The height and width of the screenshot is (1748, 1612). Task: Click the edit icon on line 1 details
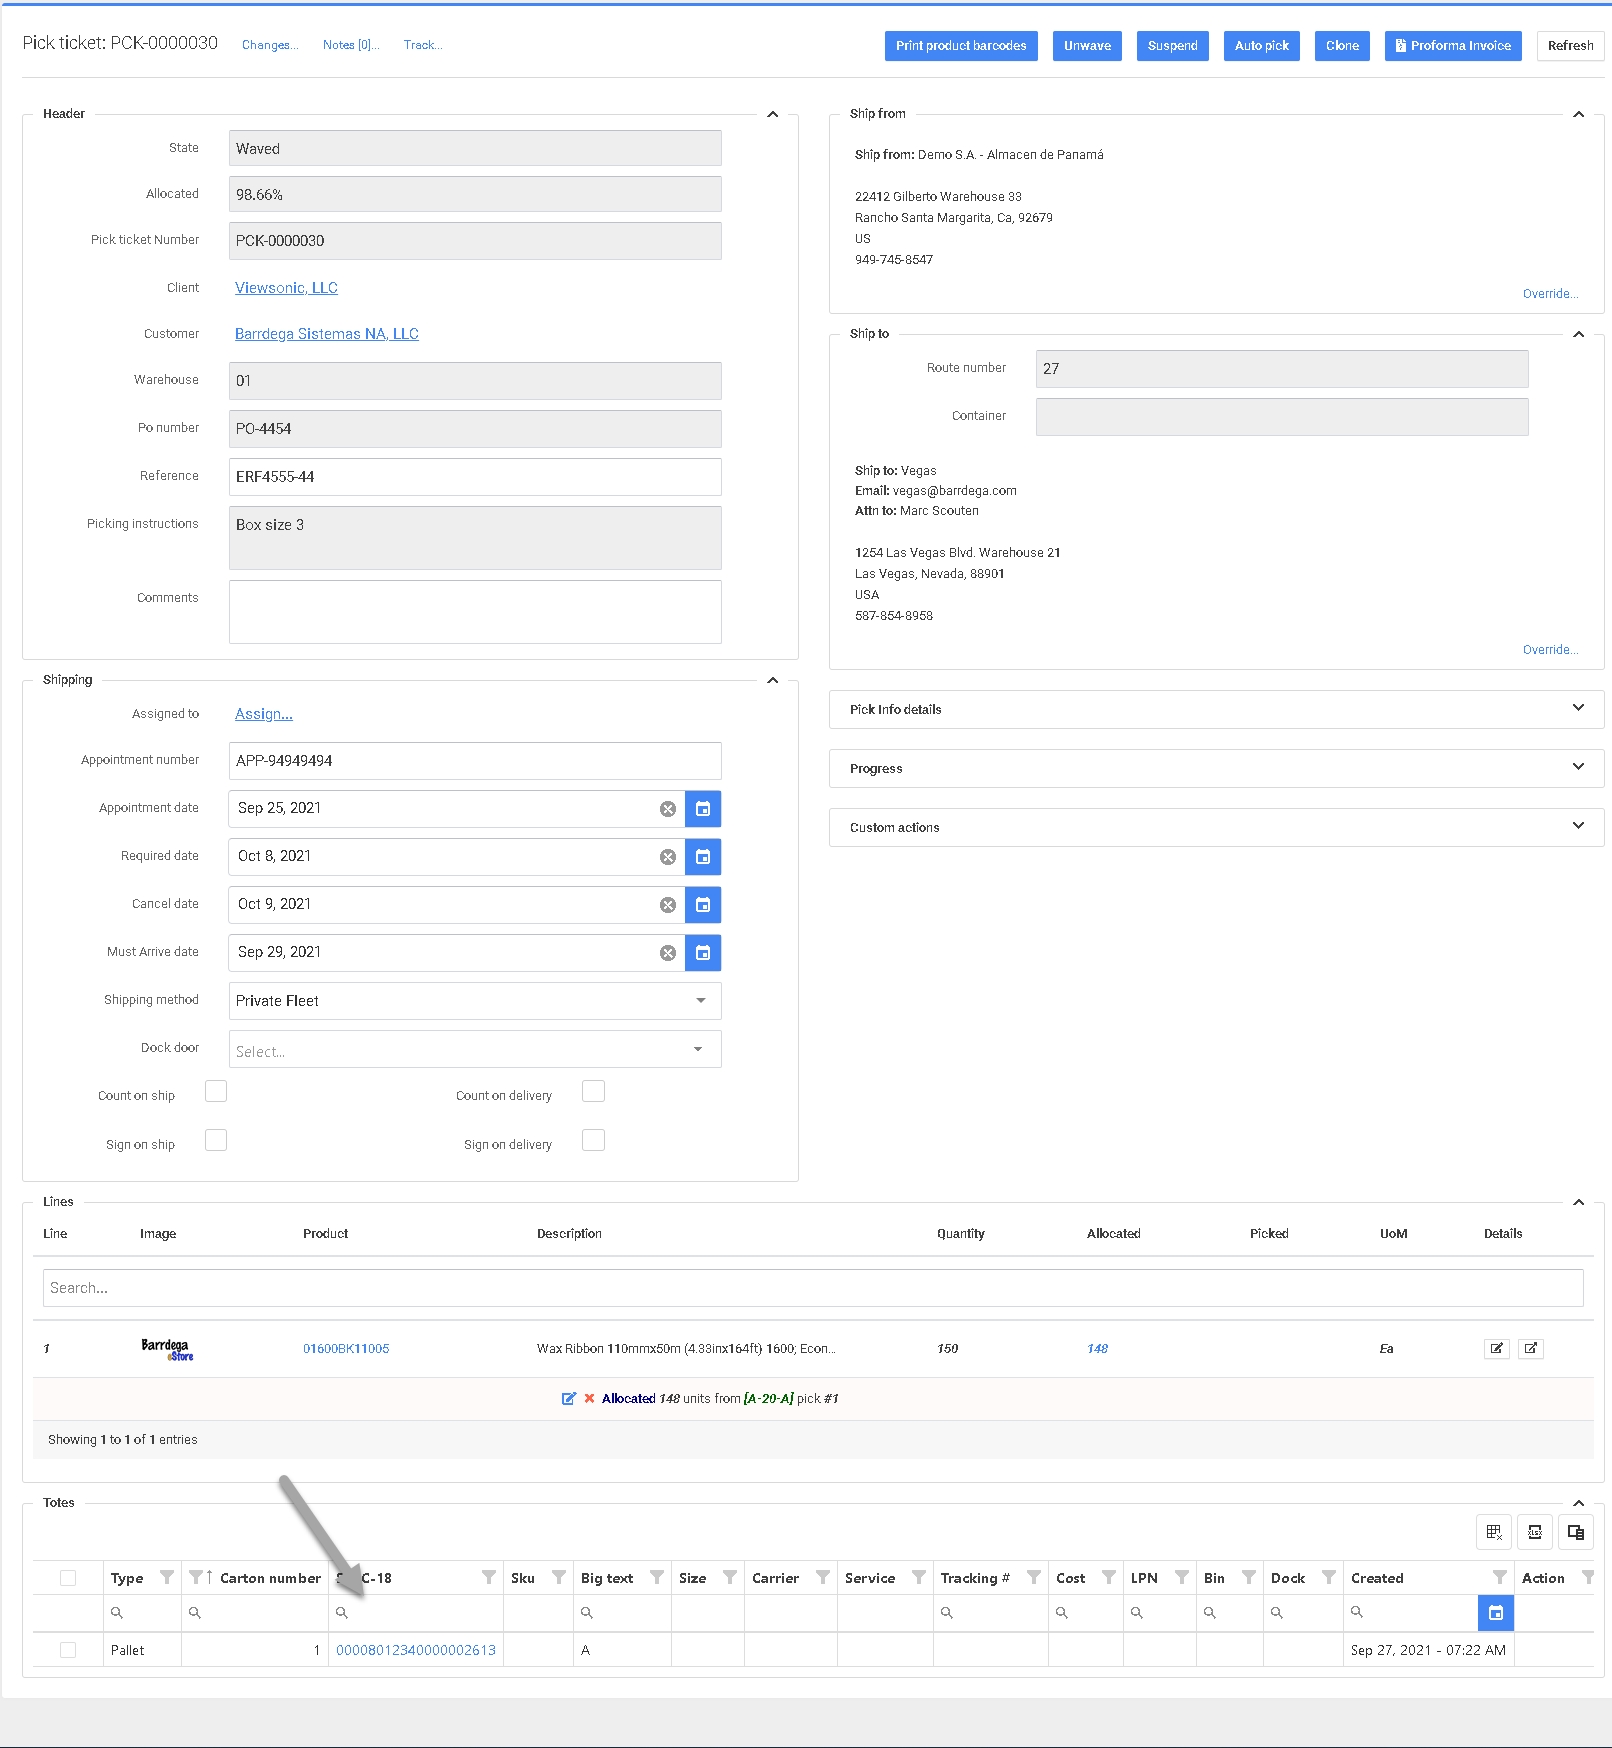(1496, 1348)
